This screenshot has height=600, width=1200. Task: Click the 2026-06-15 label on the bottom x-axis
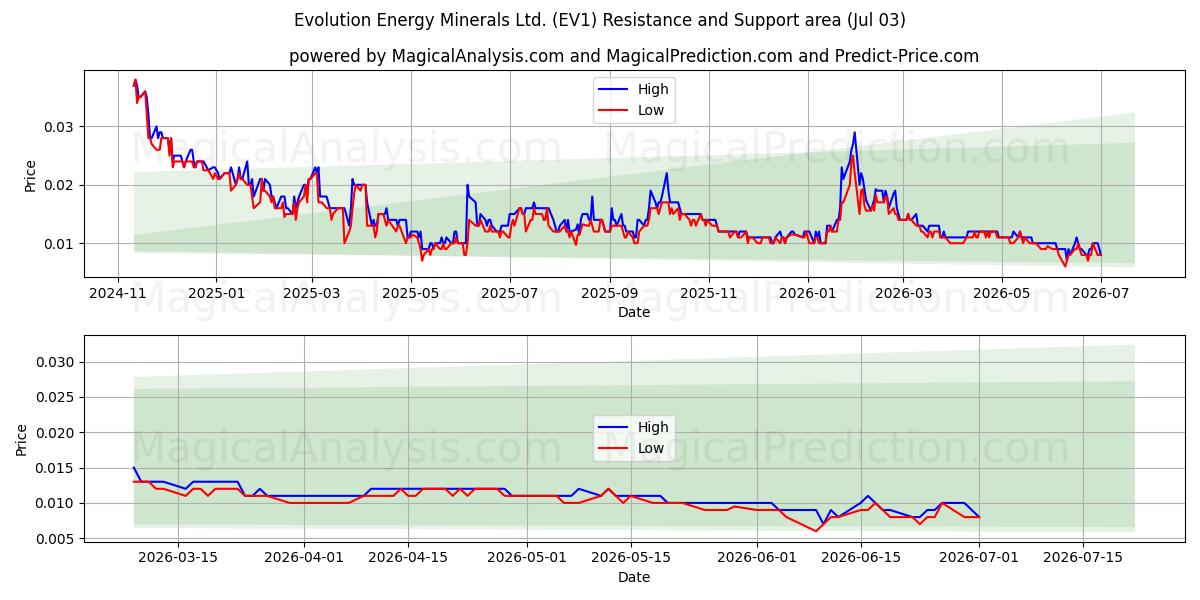tap(861, 558)
